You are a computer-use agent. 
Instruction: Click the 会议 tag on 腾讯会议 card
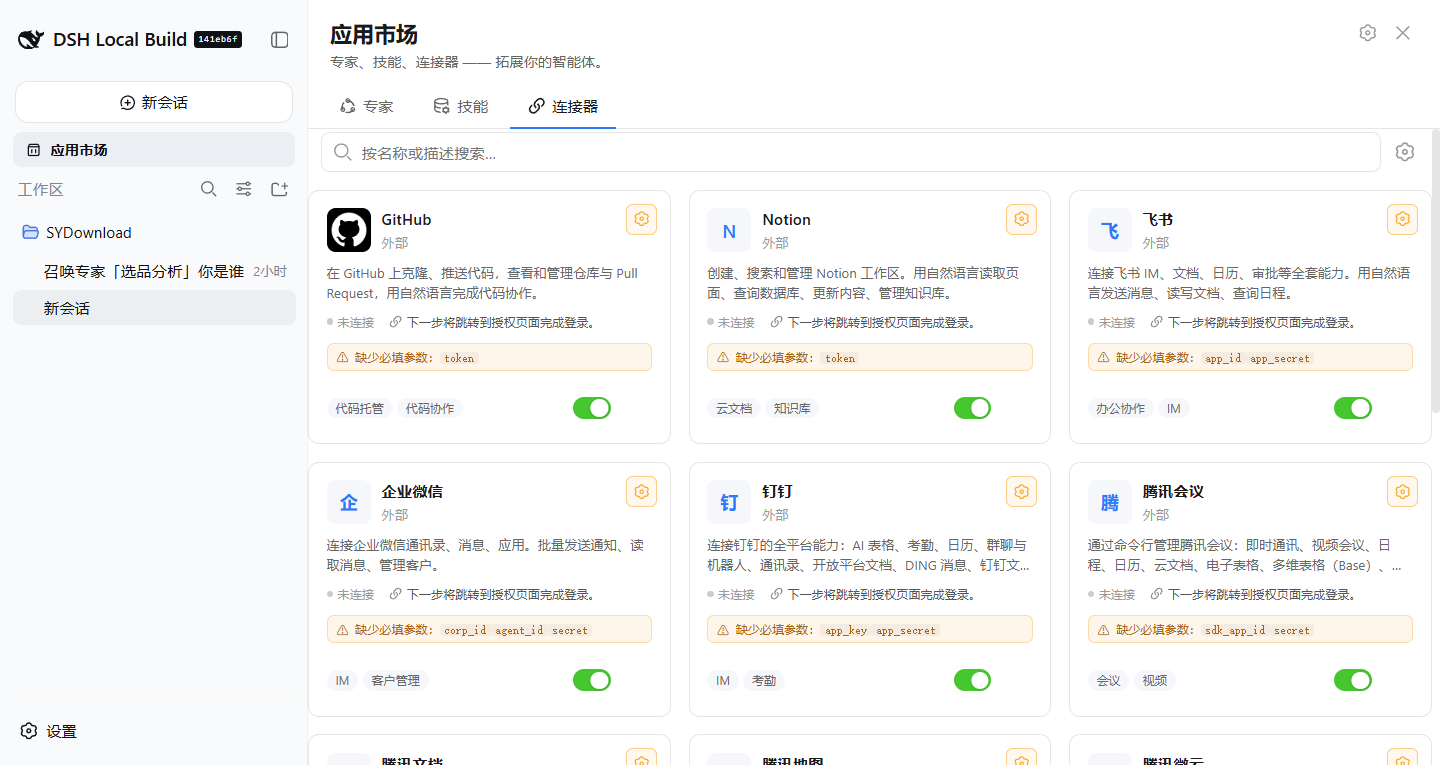point(1109,680)
